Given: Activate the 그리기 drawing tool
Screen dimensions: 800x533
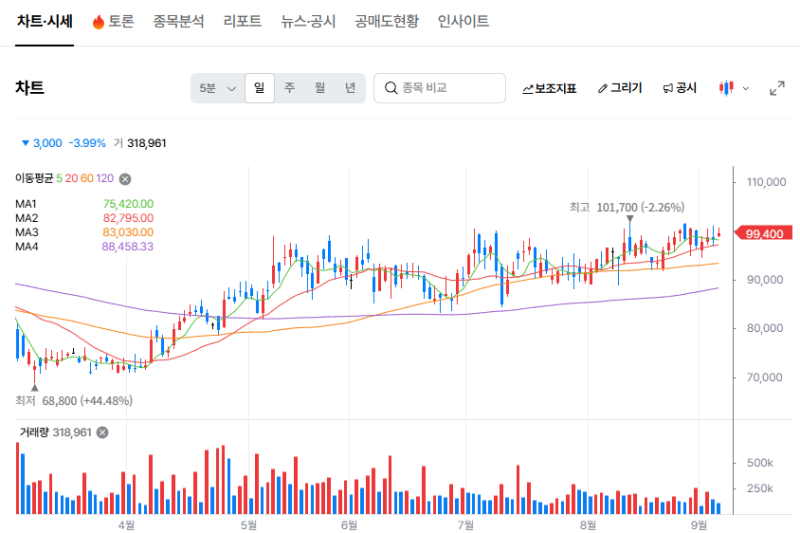Looking at the screenshot, I should (x=620, y=88).
